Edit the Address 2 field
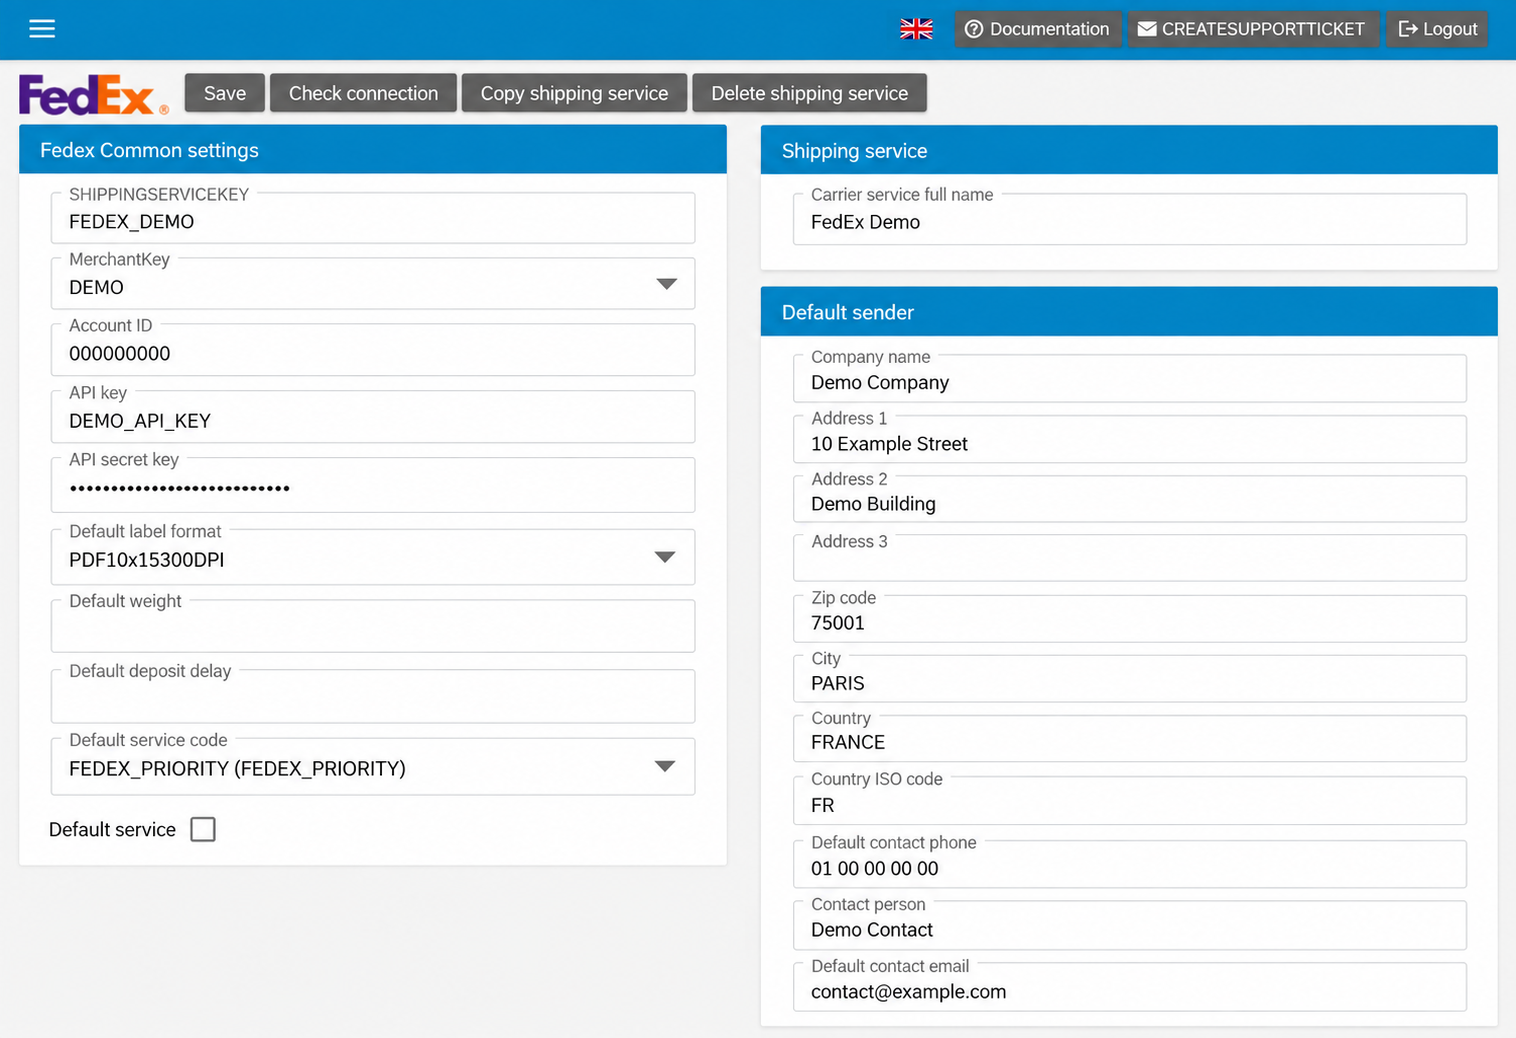The width and height of the screenshot is (1516, 1038). coord(1130,500)
